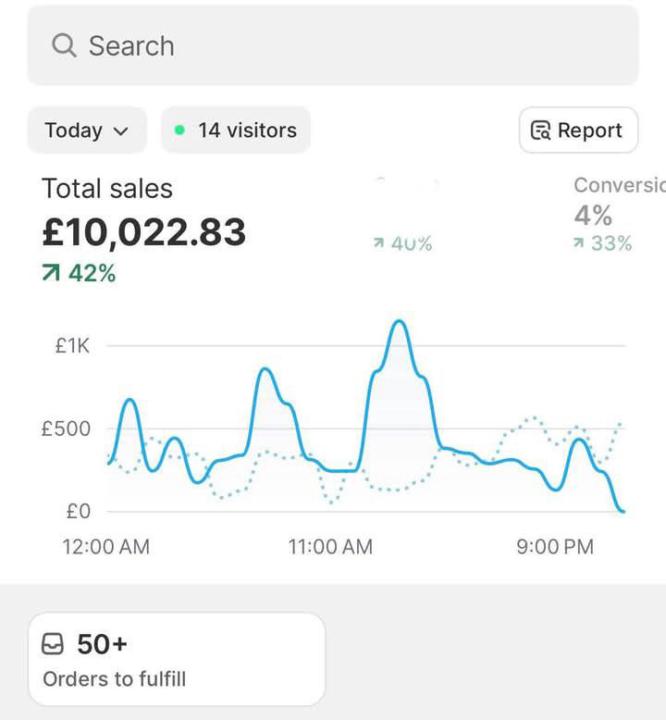Click the 33% conversion change arrow
Screen dimensions: 666x720
point(580,243)
